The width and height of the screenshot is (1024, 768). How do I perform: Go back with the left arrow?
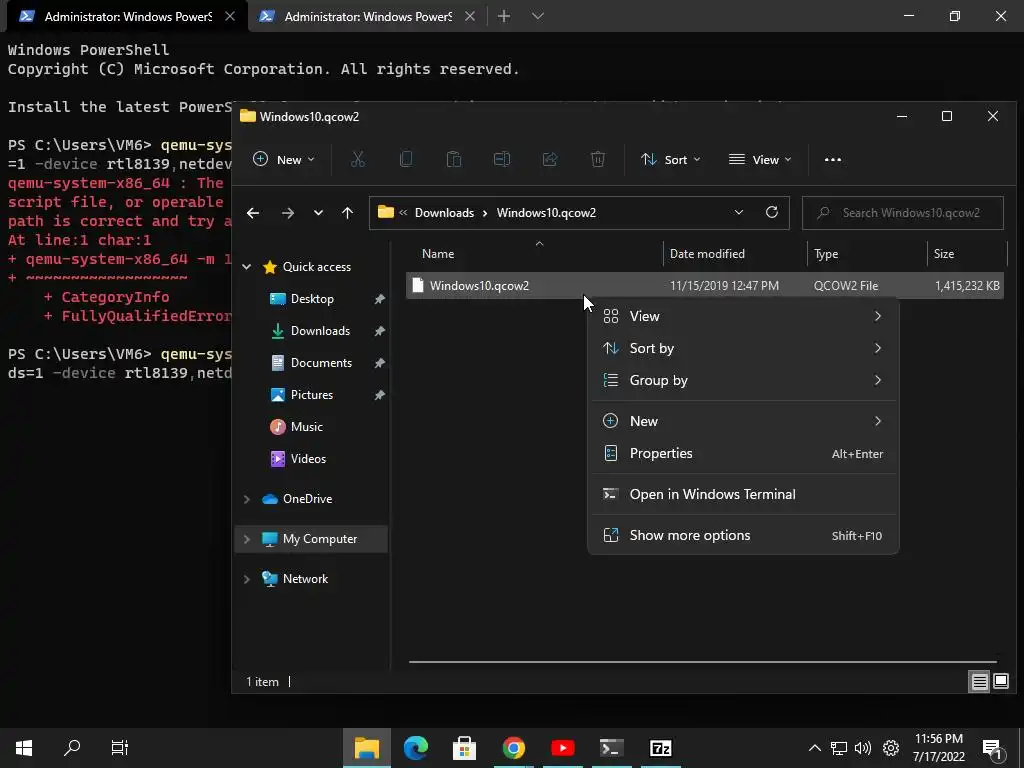253,213
